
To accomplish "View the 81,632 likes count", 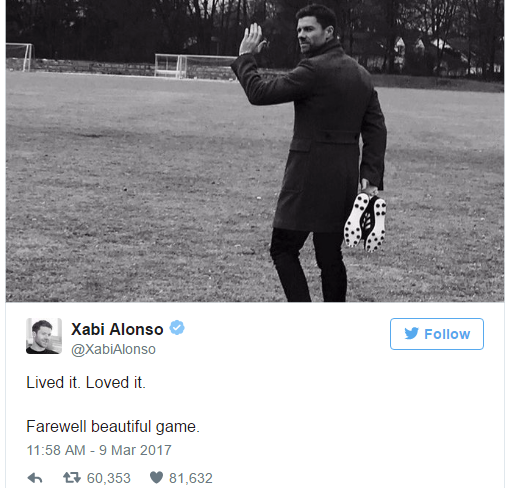I will click(x=191, y=478).
